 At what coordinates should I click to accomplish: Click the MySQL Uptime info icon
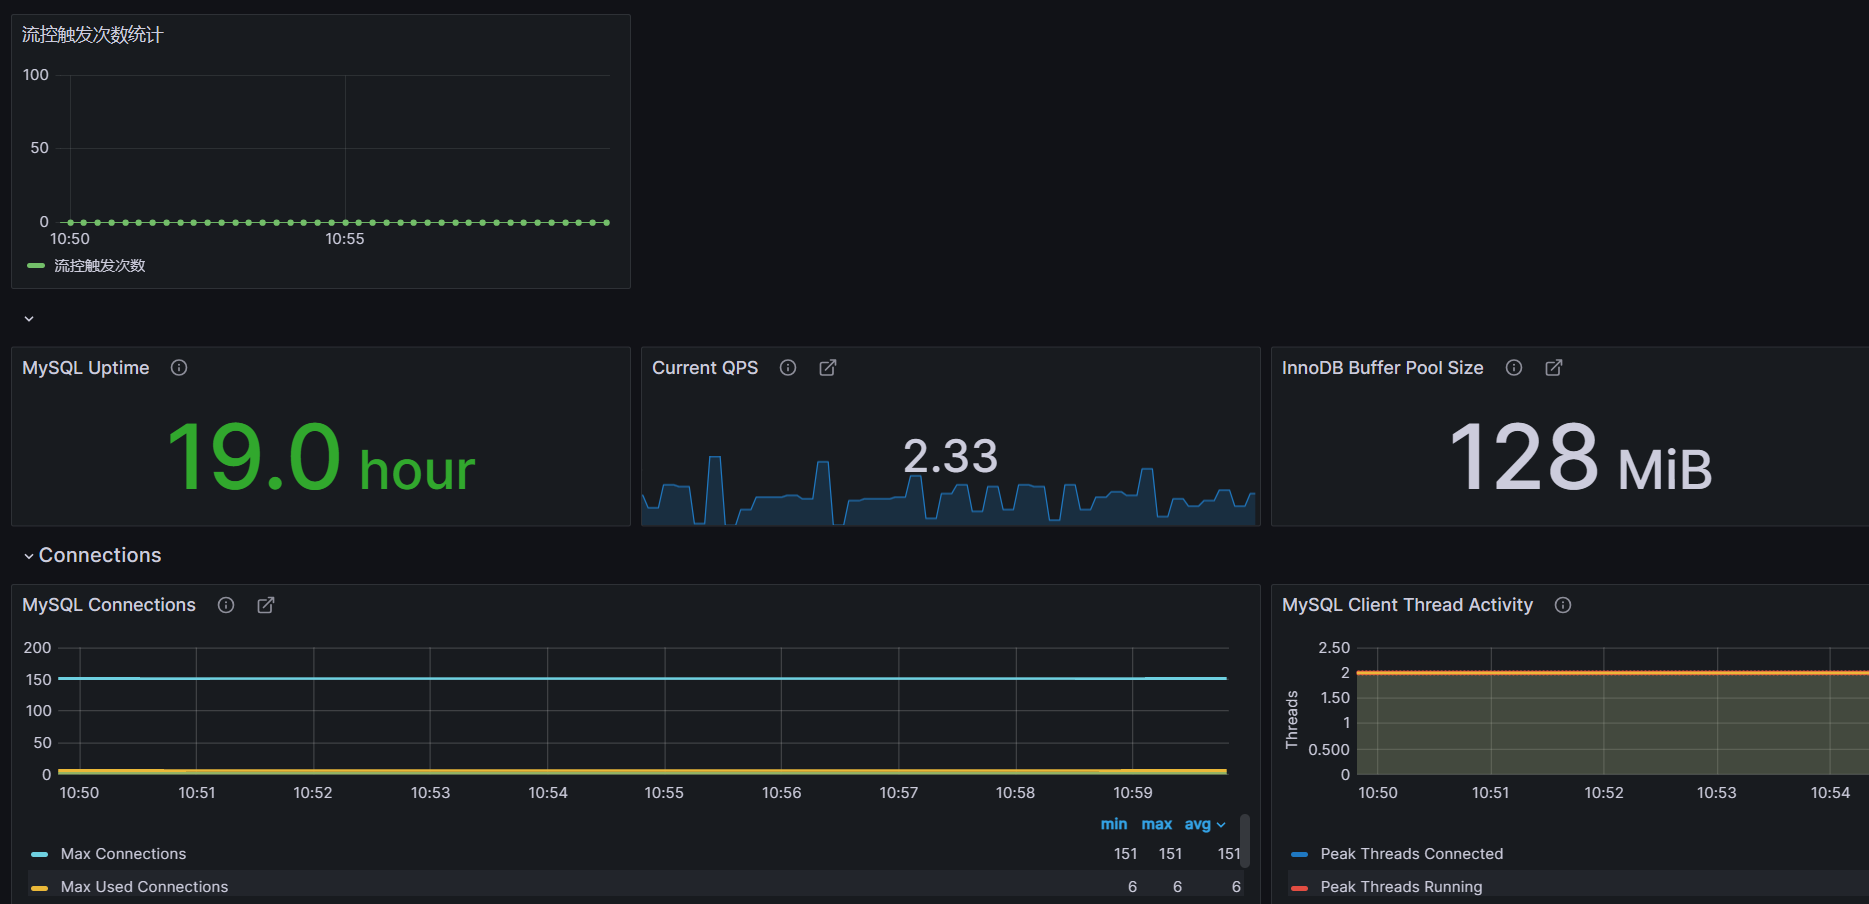[x=179, y=368]
